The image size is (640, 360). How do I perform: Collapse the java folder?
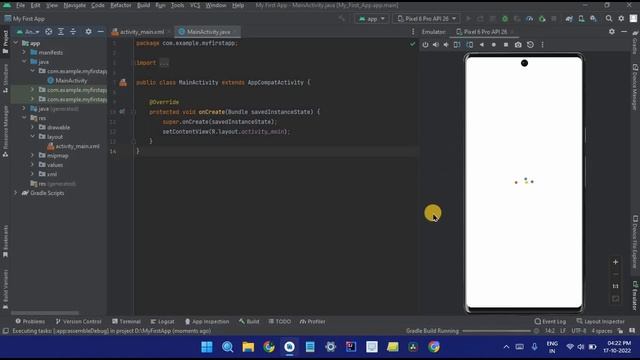24,62
